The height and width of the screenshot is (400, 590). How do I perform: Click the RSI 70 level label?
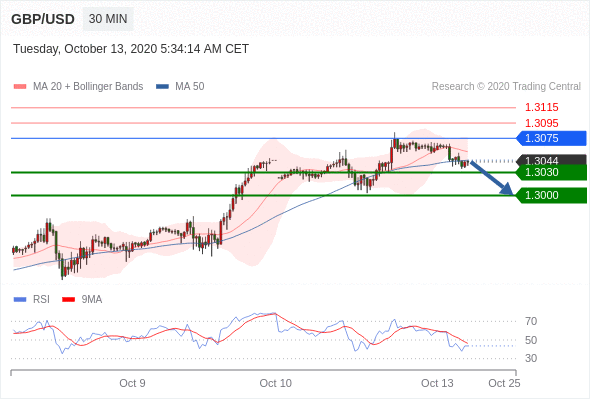tap(531, 321)
